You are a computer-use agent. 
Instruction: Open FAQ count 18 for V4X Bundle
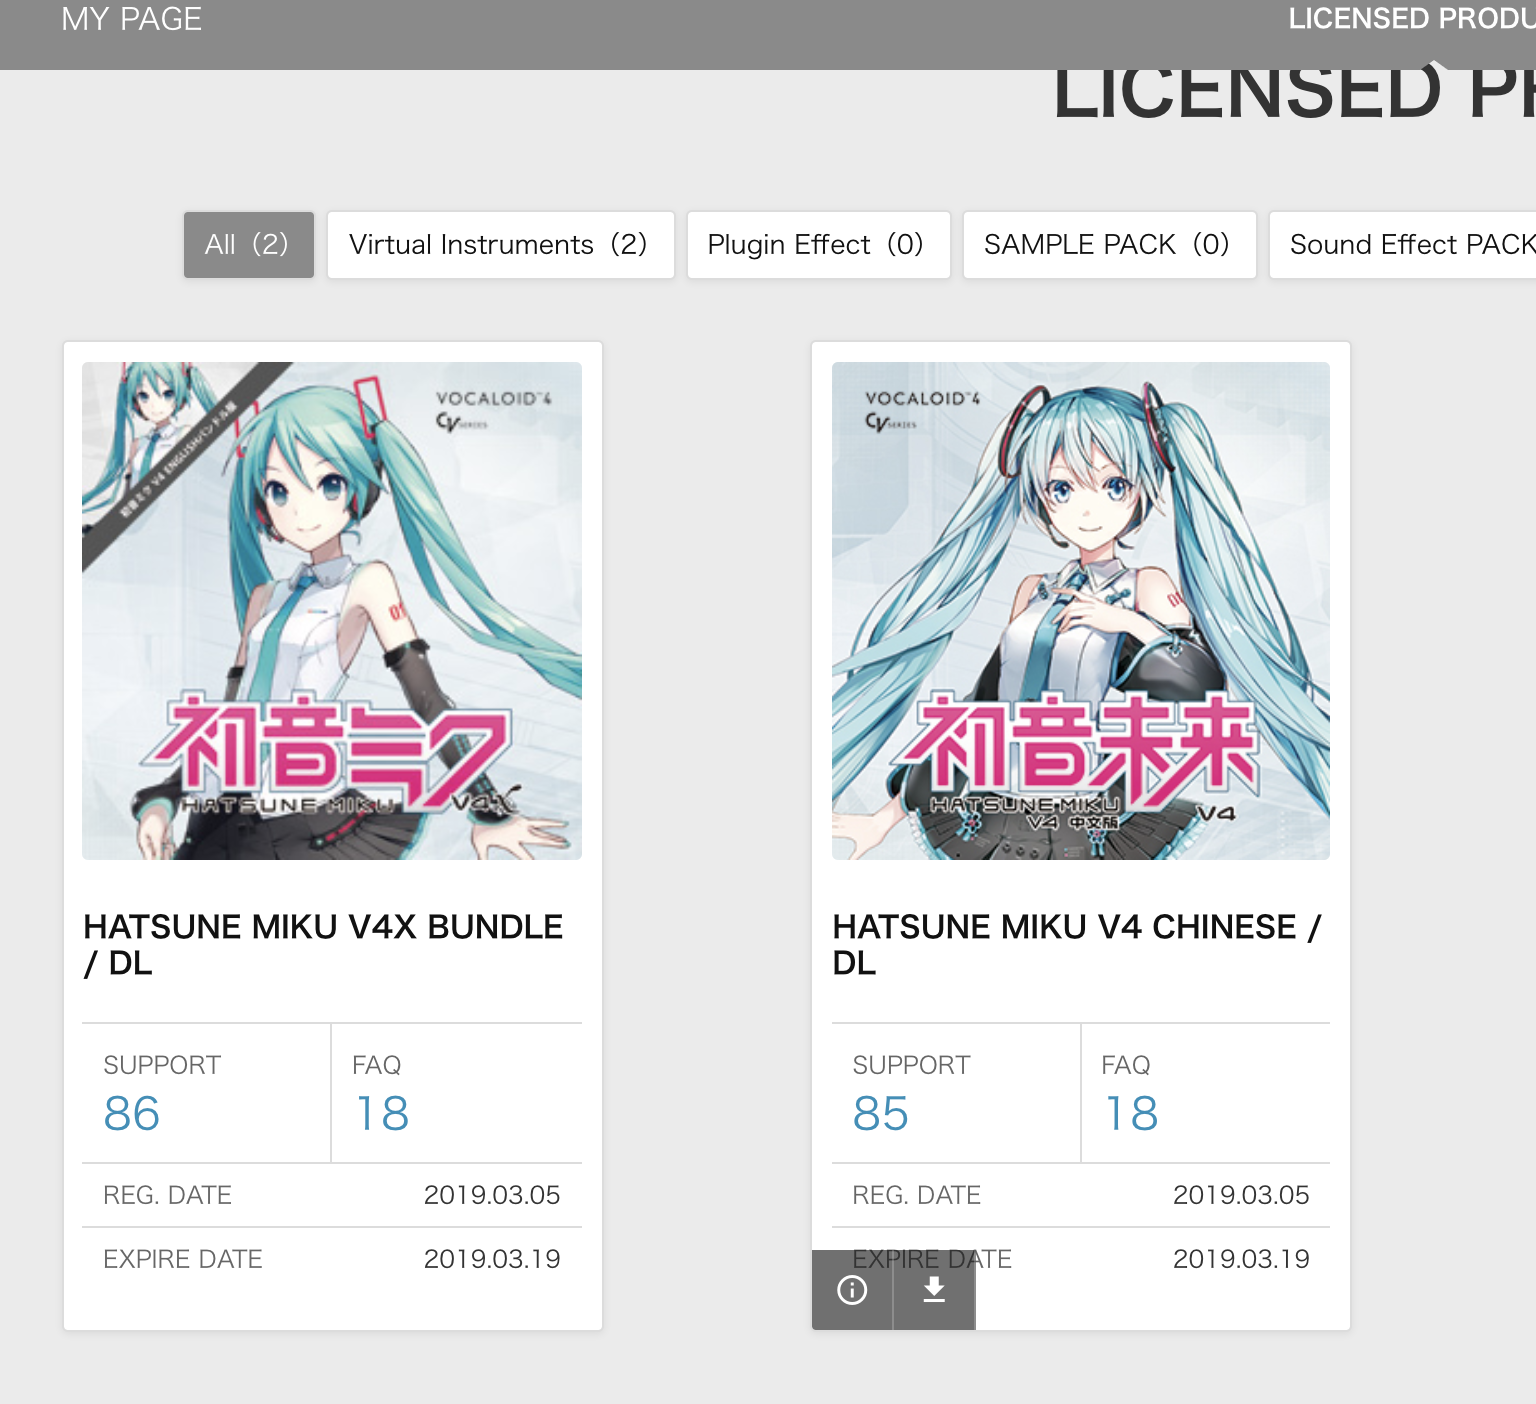tap(382, 1114)
